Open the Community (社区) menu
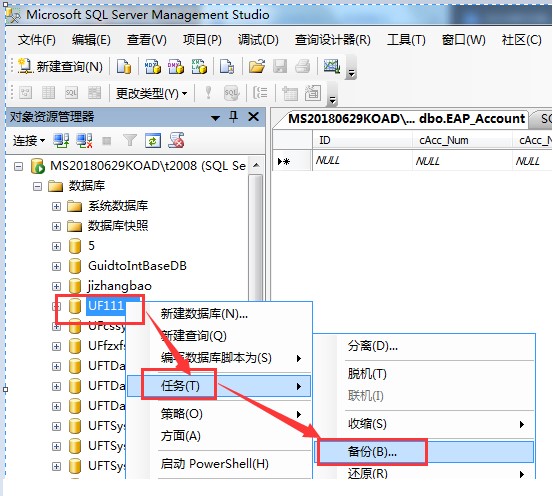 pyautogui.click(x=521, y=40)
